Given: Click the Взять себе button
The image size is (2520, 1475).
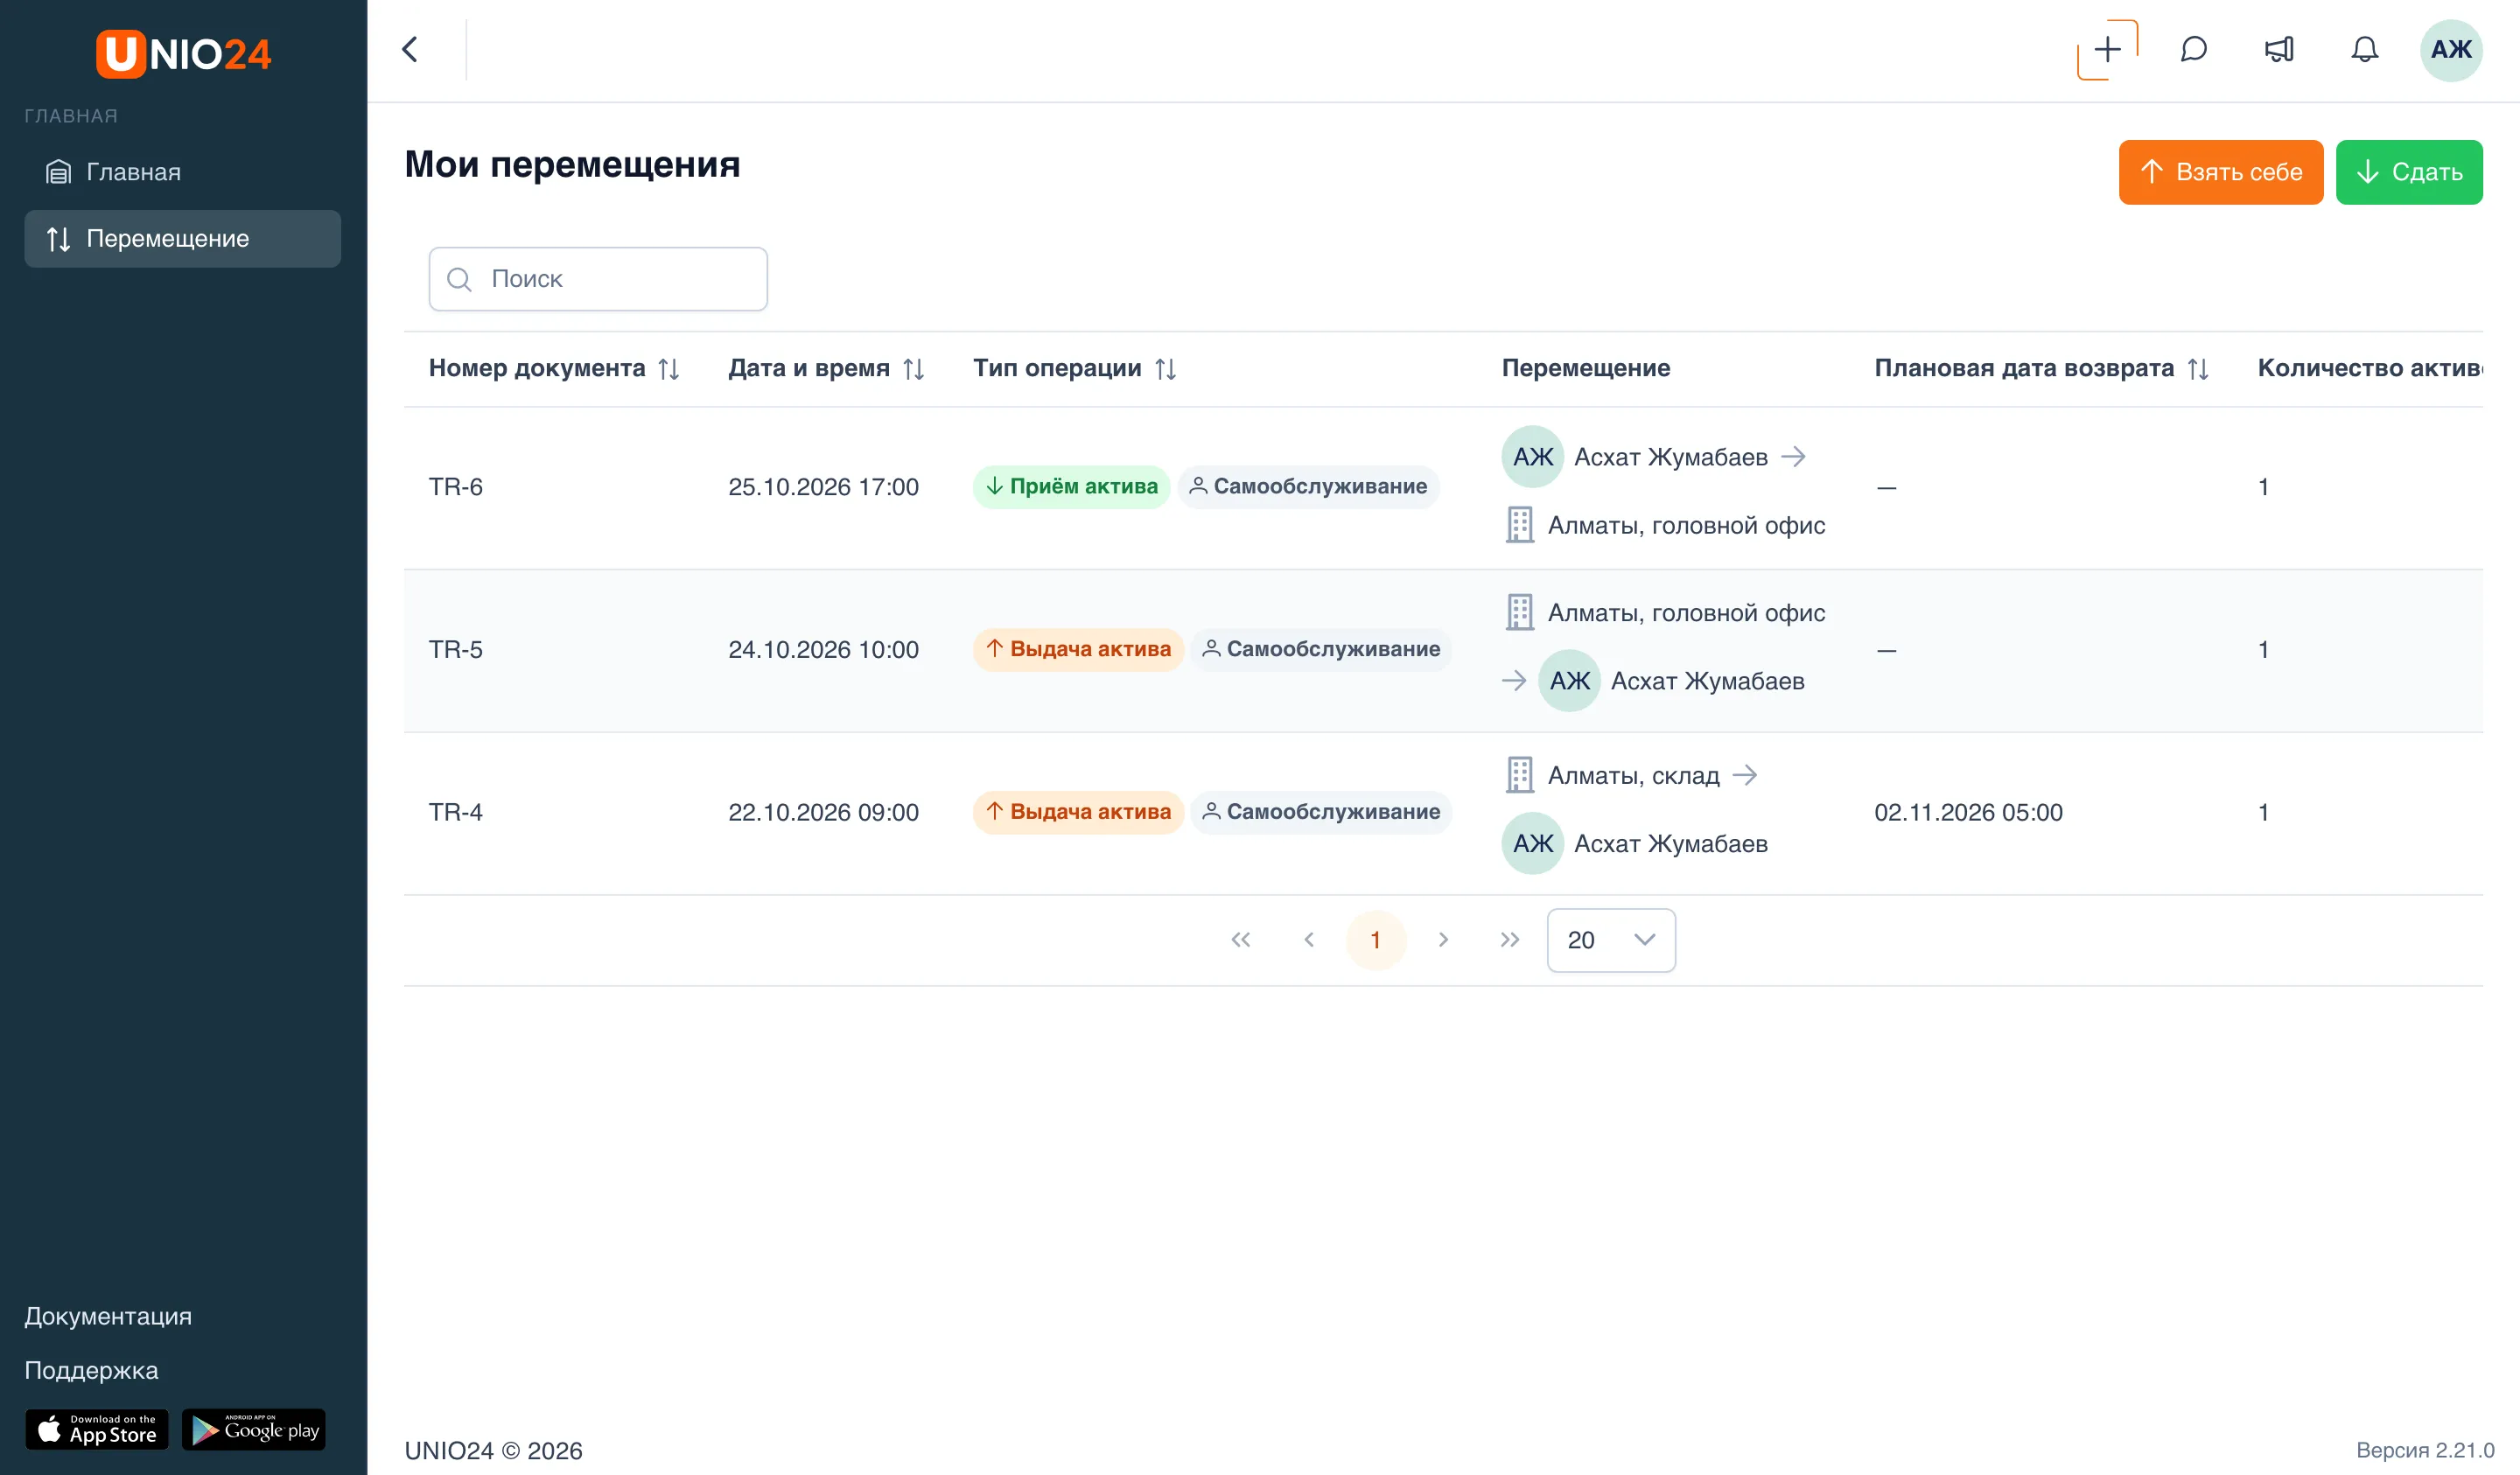Looking at the screenshot, I should pyautogui.click(x=2220, y=172).
